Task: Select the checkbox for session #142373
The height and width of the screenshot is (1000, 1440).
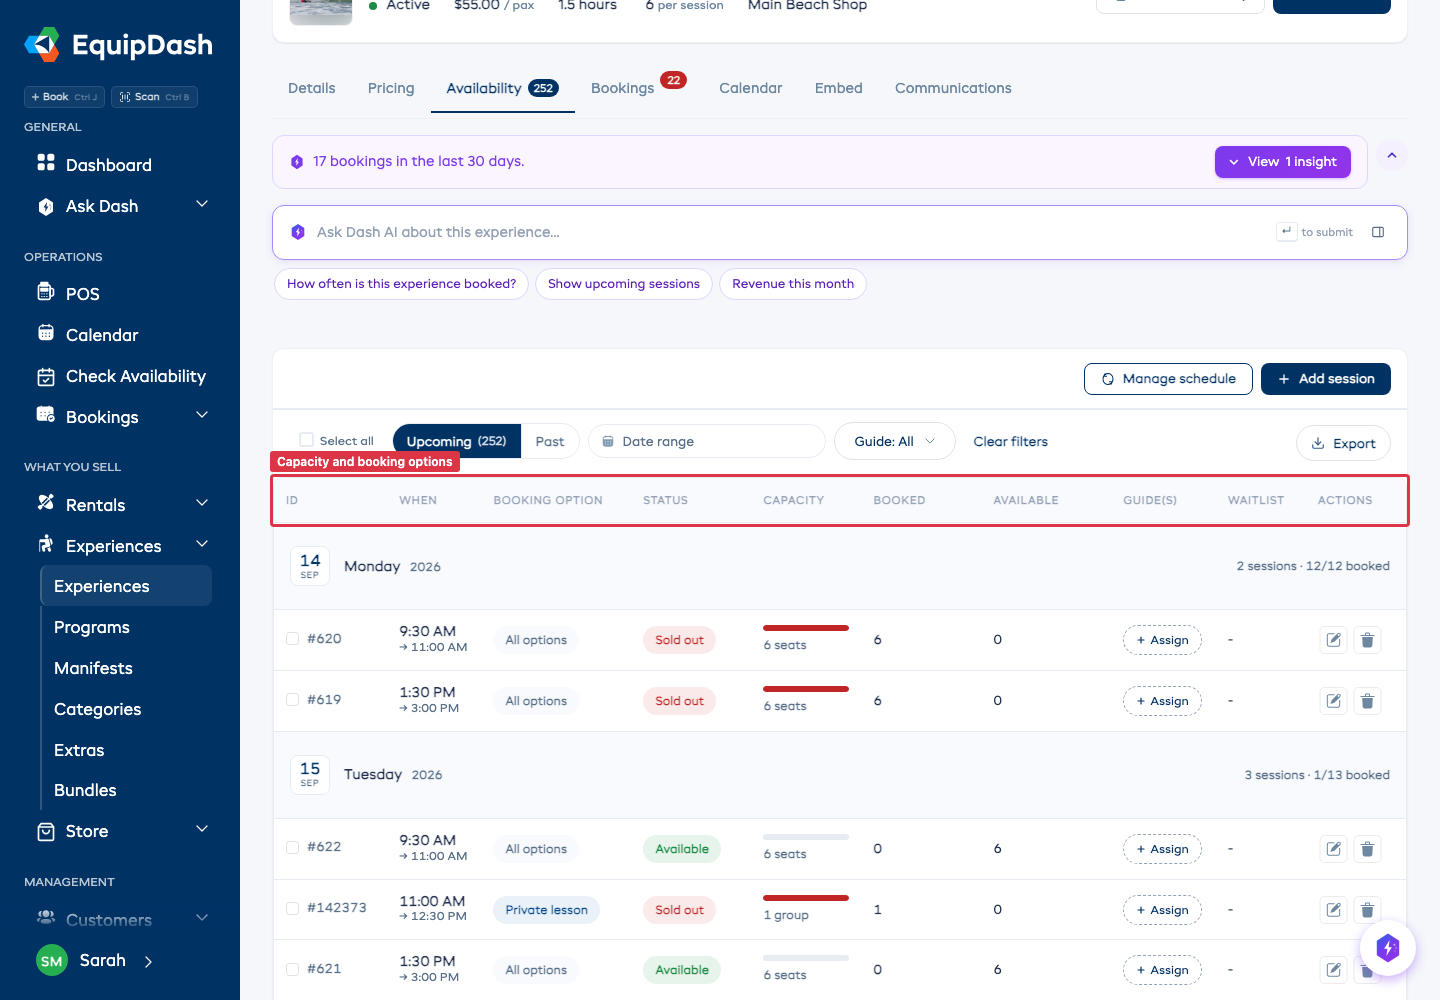Action: coord(293,909)
